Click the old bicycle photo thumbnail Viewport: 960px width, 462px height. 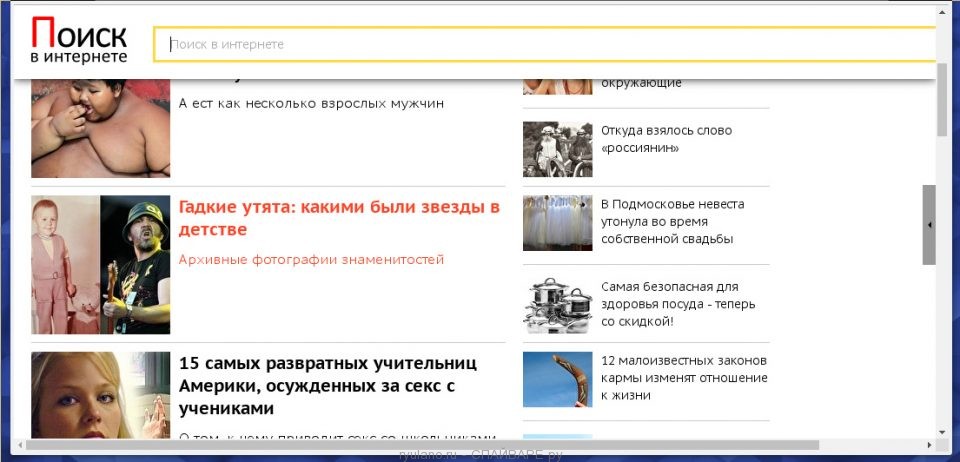[558, 149]
